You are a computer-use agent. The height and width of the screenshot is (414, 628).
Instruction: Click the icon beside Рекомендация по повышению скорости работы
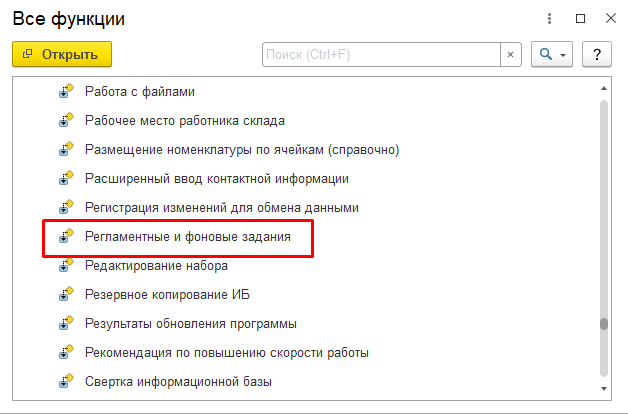coord(66,352)
